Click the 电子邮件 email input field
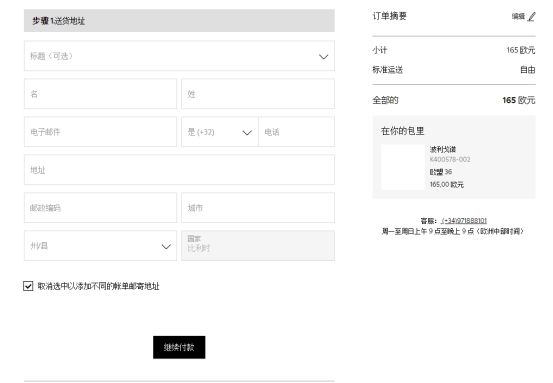This screenshot has width=553, height=383. tap(100, 132)
